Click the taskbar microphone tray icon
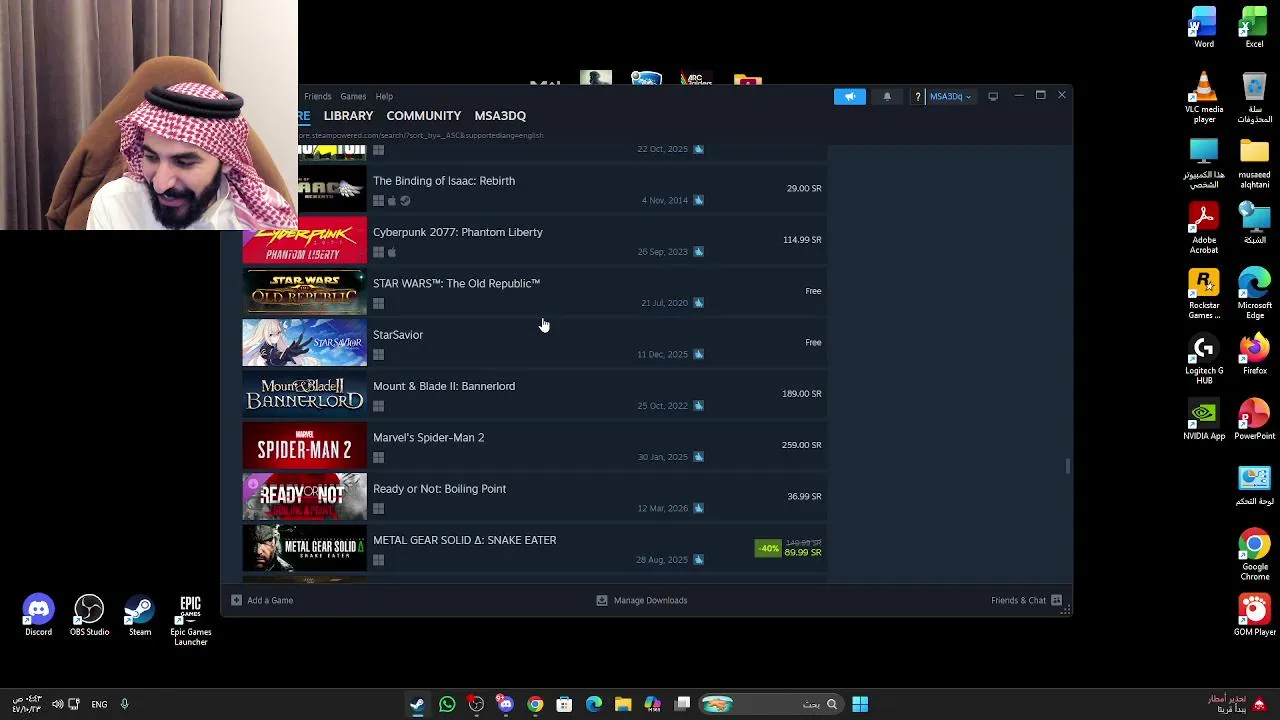 click(x=124, y=704)
